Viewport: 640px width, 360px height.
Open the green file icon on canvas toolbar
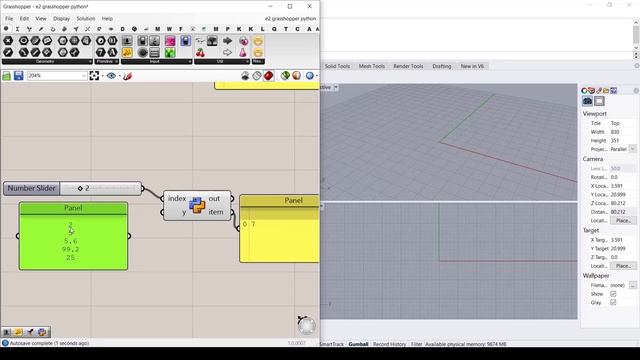pyautogui.click(x=7, y=76)
